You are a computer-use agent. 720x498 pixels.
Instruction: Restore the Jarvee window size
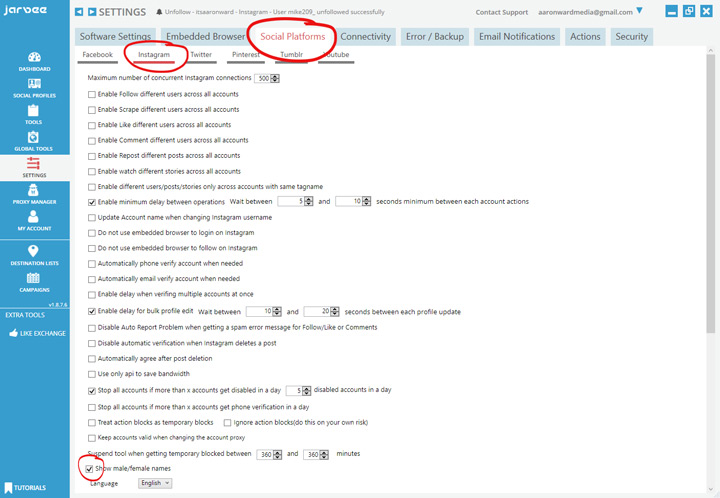pyautogui.click(x=689, y=11)
